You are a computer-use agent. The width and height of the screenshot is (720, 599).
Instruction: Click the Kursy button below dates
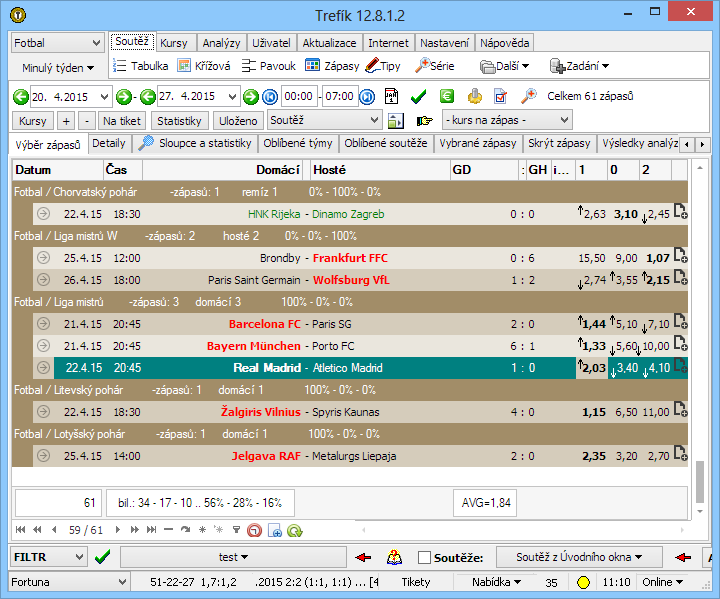tap(33, 121)
